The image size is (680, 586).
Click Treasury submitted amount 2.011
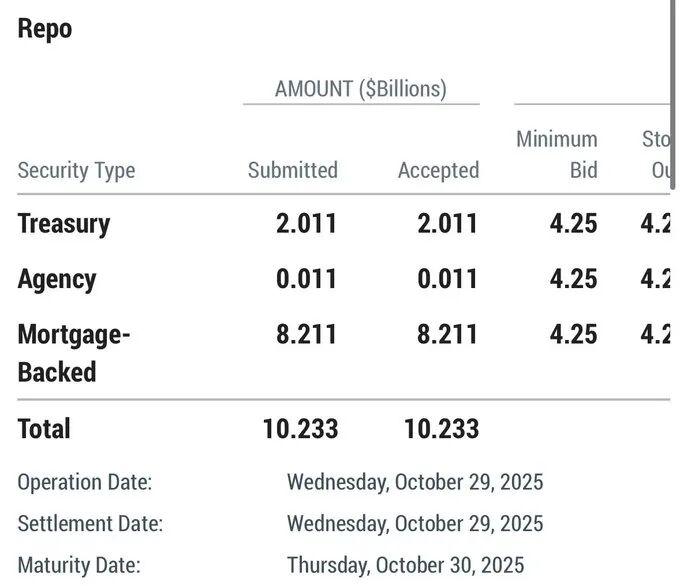click(x=306, y=222)
